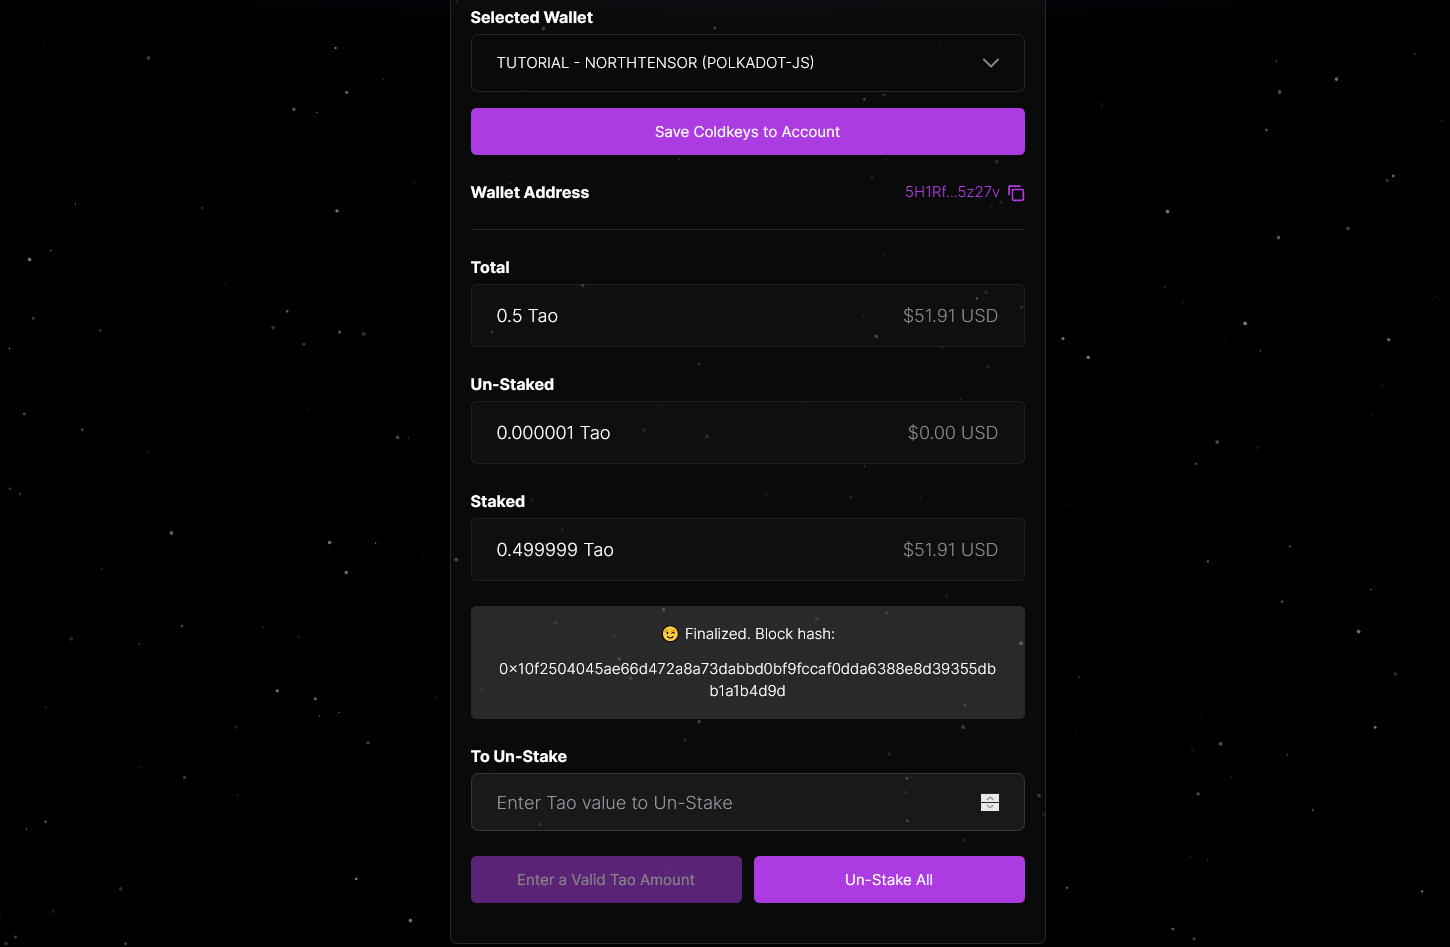Viewport: 1450px width, 947px height.
Task: Click the 0.000001 Tao un-staked value
Action: (553, 433)
